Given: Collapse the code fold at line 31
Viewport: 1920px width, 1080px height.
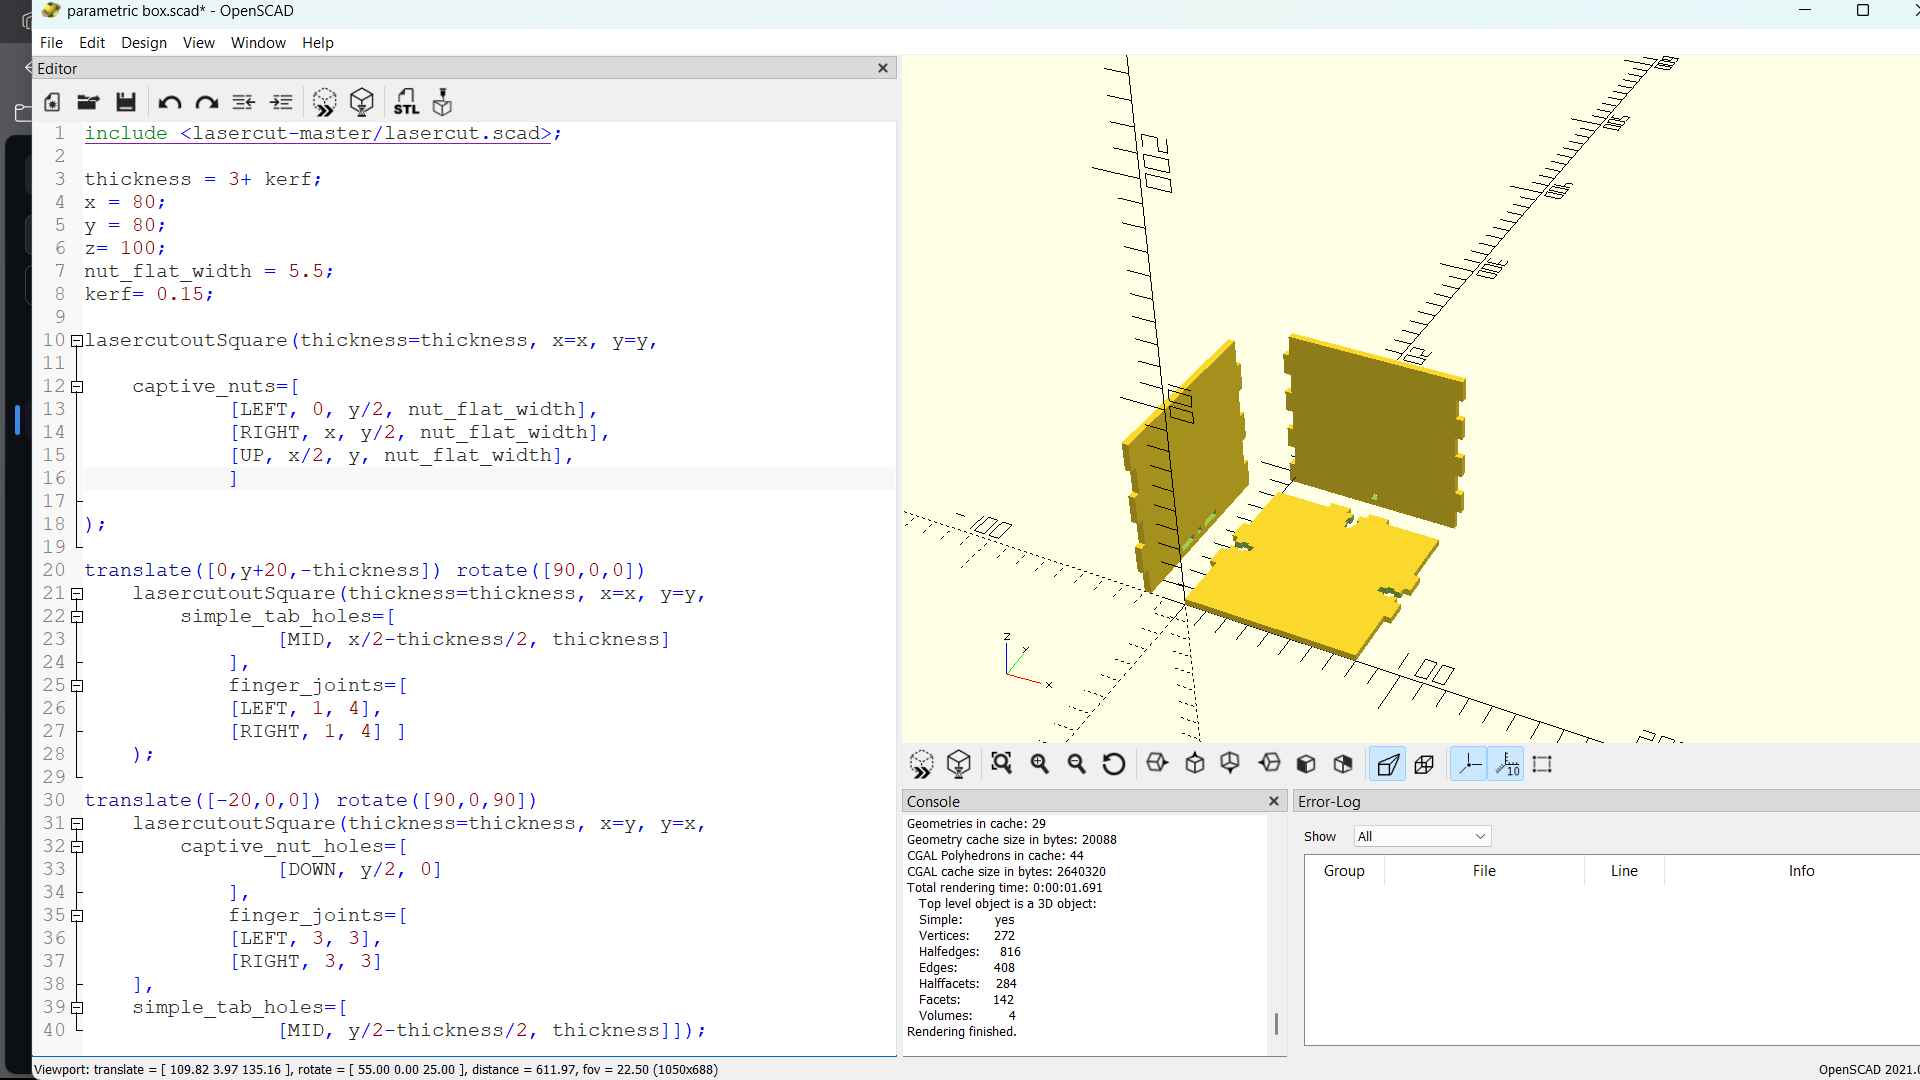Looking at the screenshot, I should click(x=76, y=824).
